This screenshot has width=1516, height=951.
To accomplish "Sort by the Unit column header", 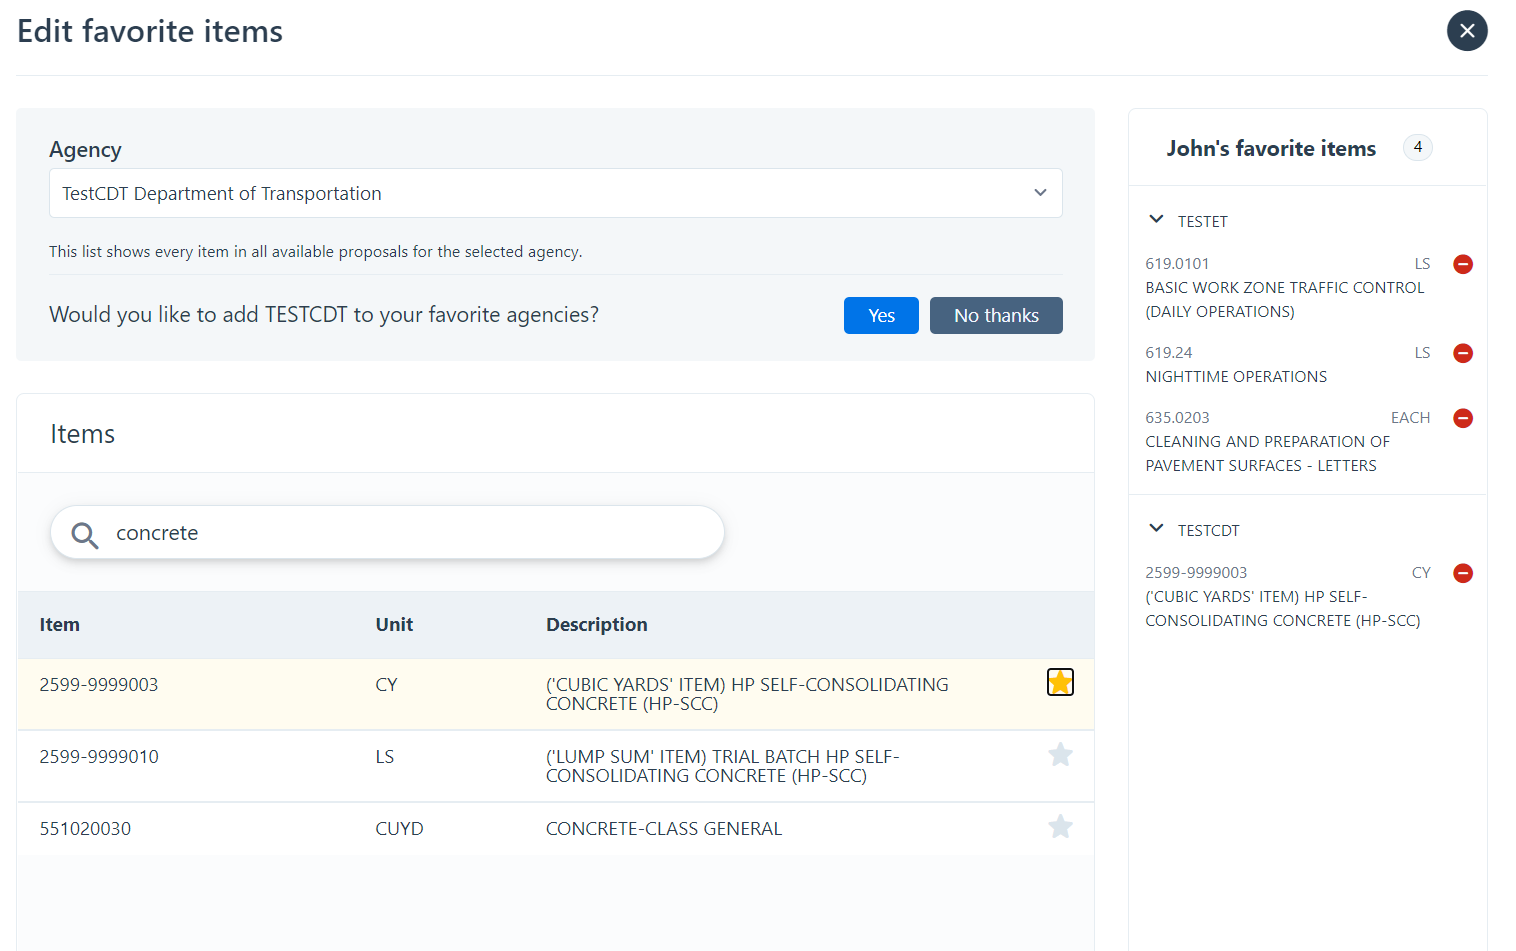I will point(394,625).
